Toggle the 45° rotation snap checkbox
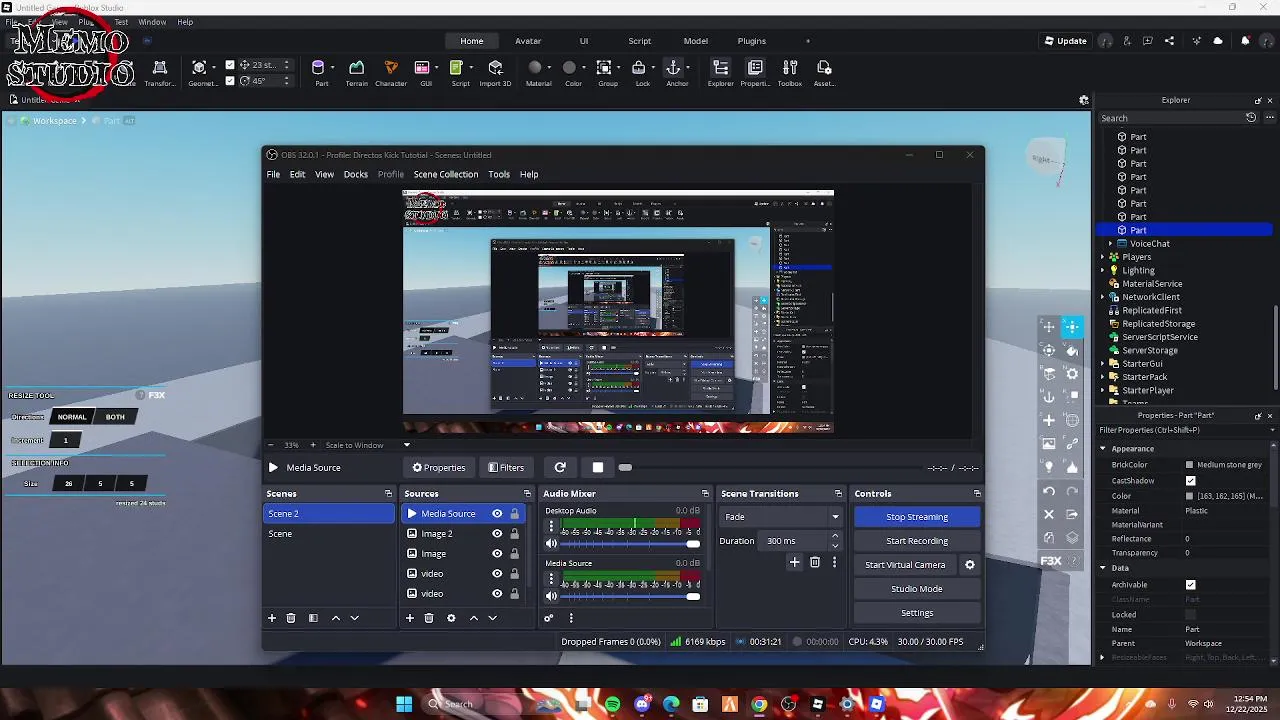The image size is (1280, 720). coord(230,81)
